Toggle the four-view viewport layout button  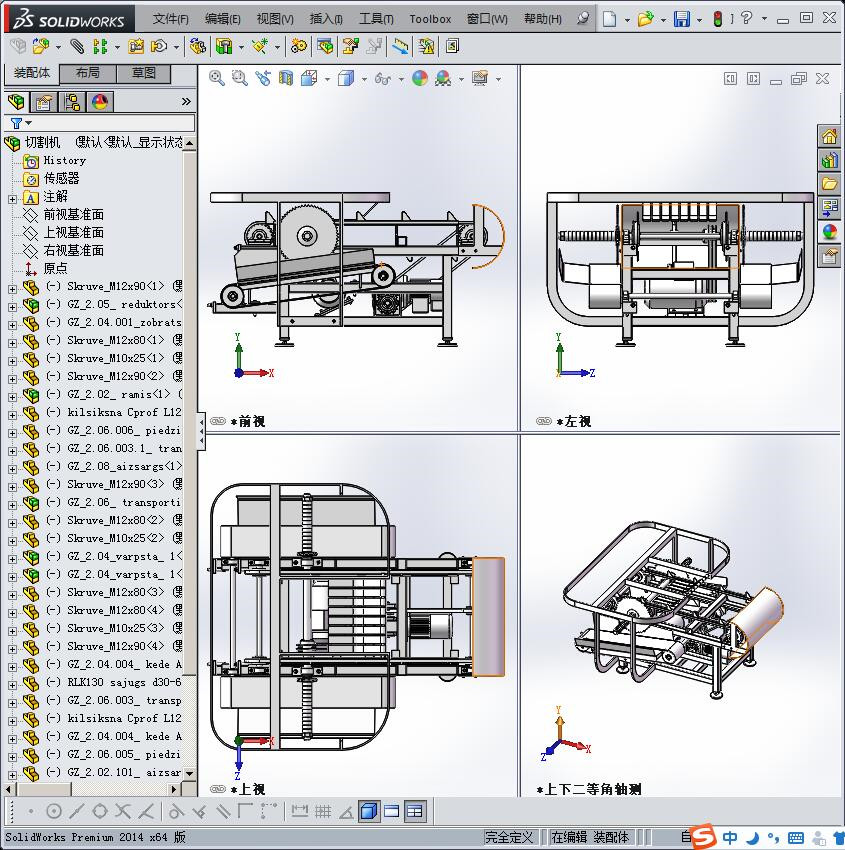click(414, 811)
